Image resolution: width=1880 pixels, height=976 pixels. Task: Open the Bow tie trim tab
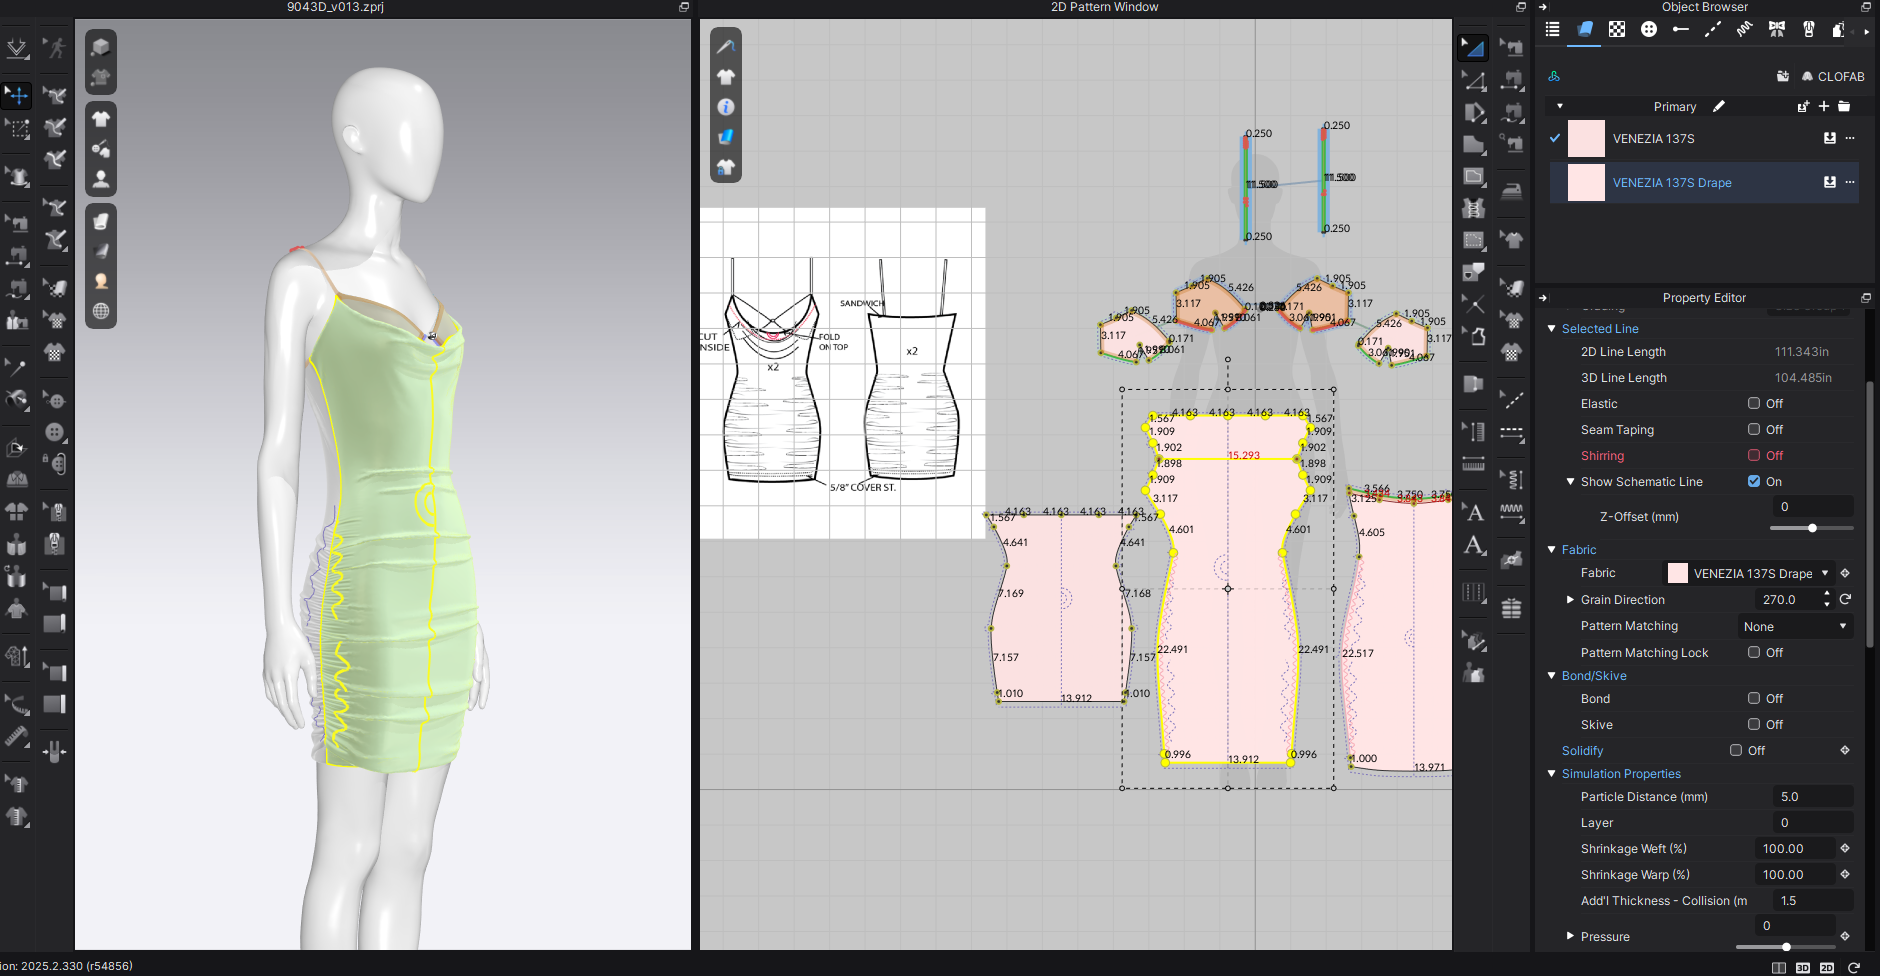pos(1777,29)
